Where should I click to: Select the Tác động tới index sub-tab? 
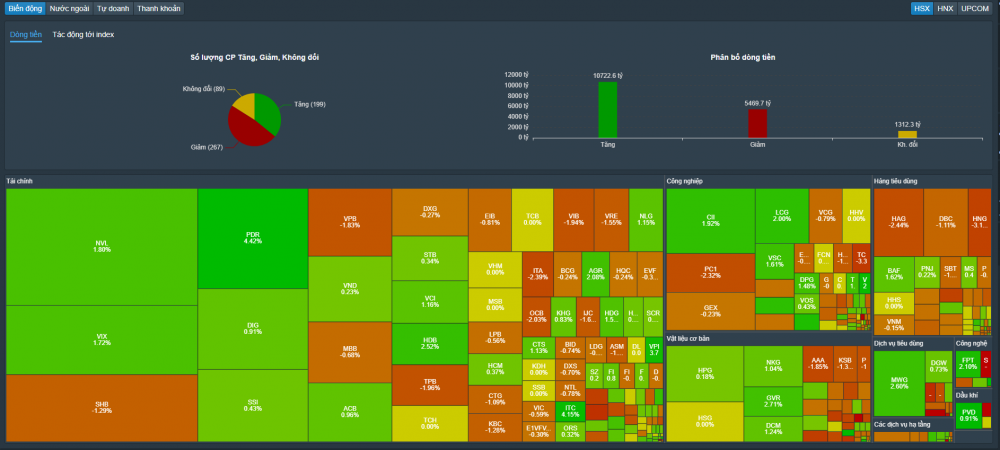(x=84, y=34)
